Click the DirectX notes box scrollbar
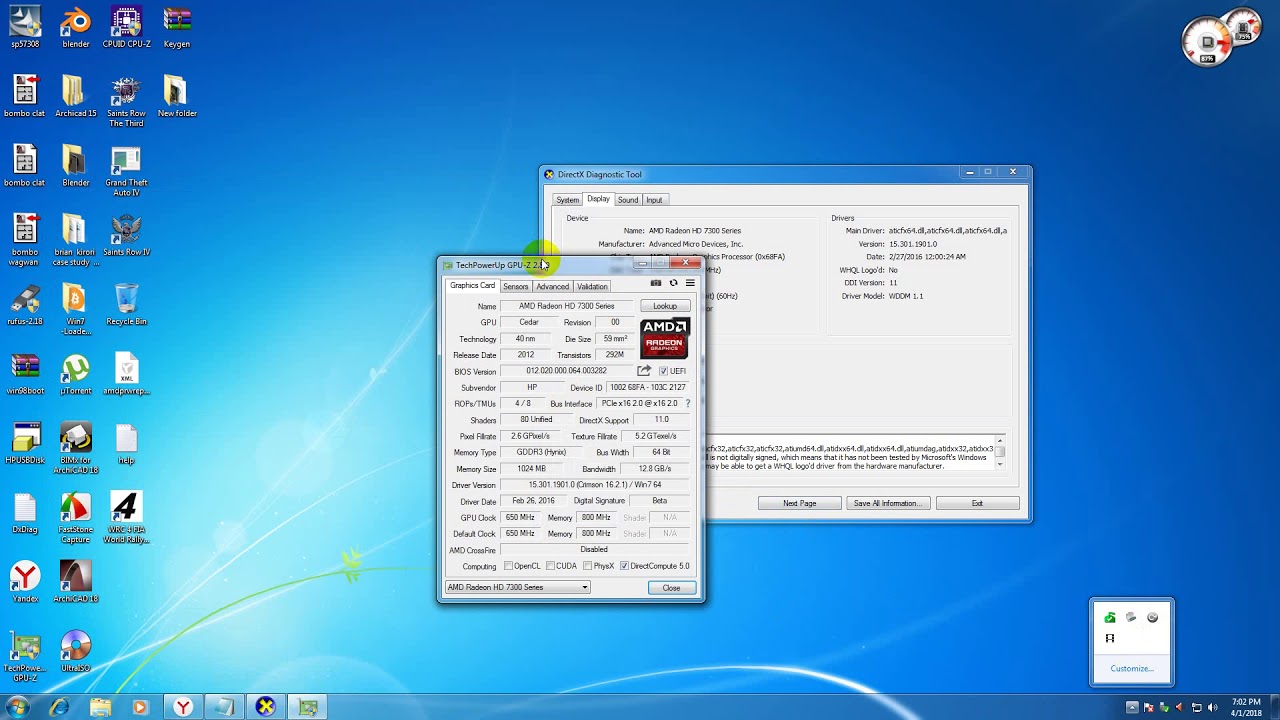Screen dimensions: 1280x720 tap(999, 452)
